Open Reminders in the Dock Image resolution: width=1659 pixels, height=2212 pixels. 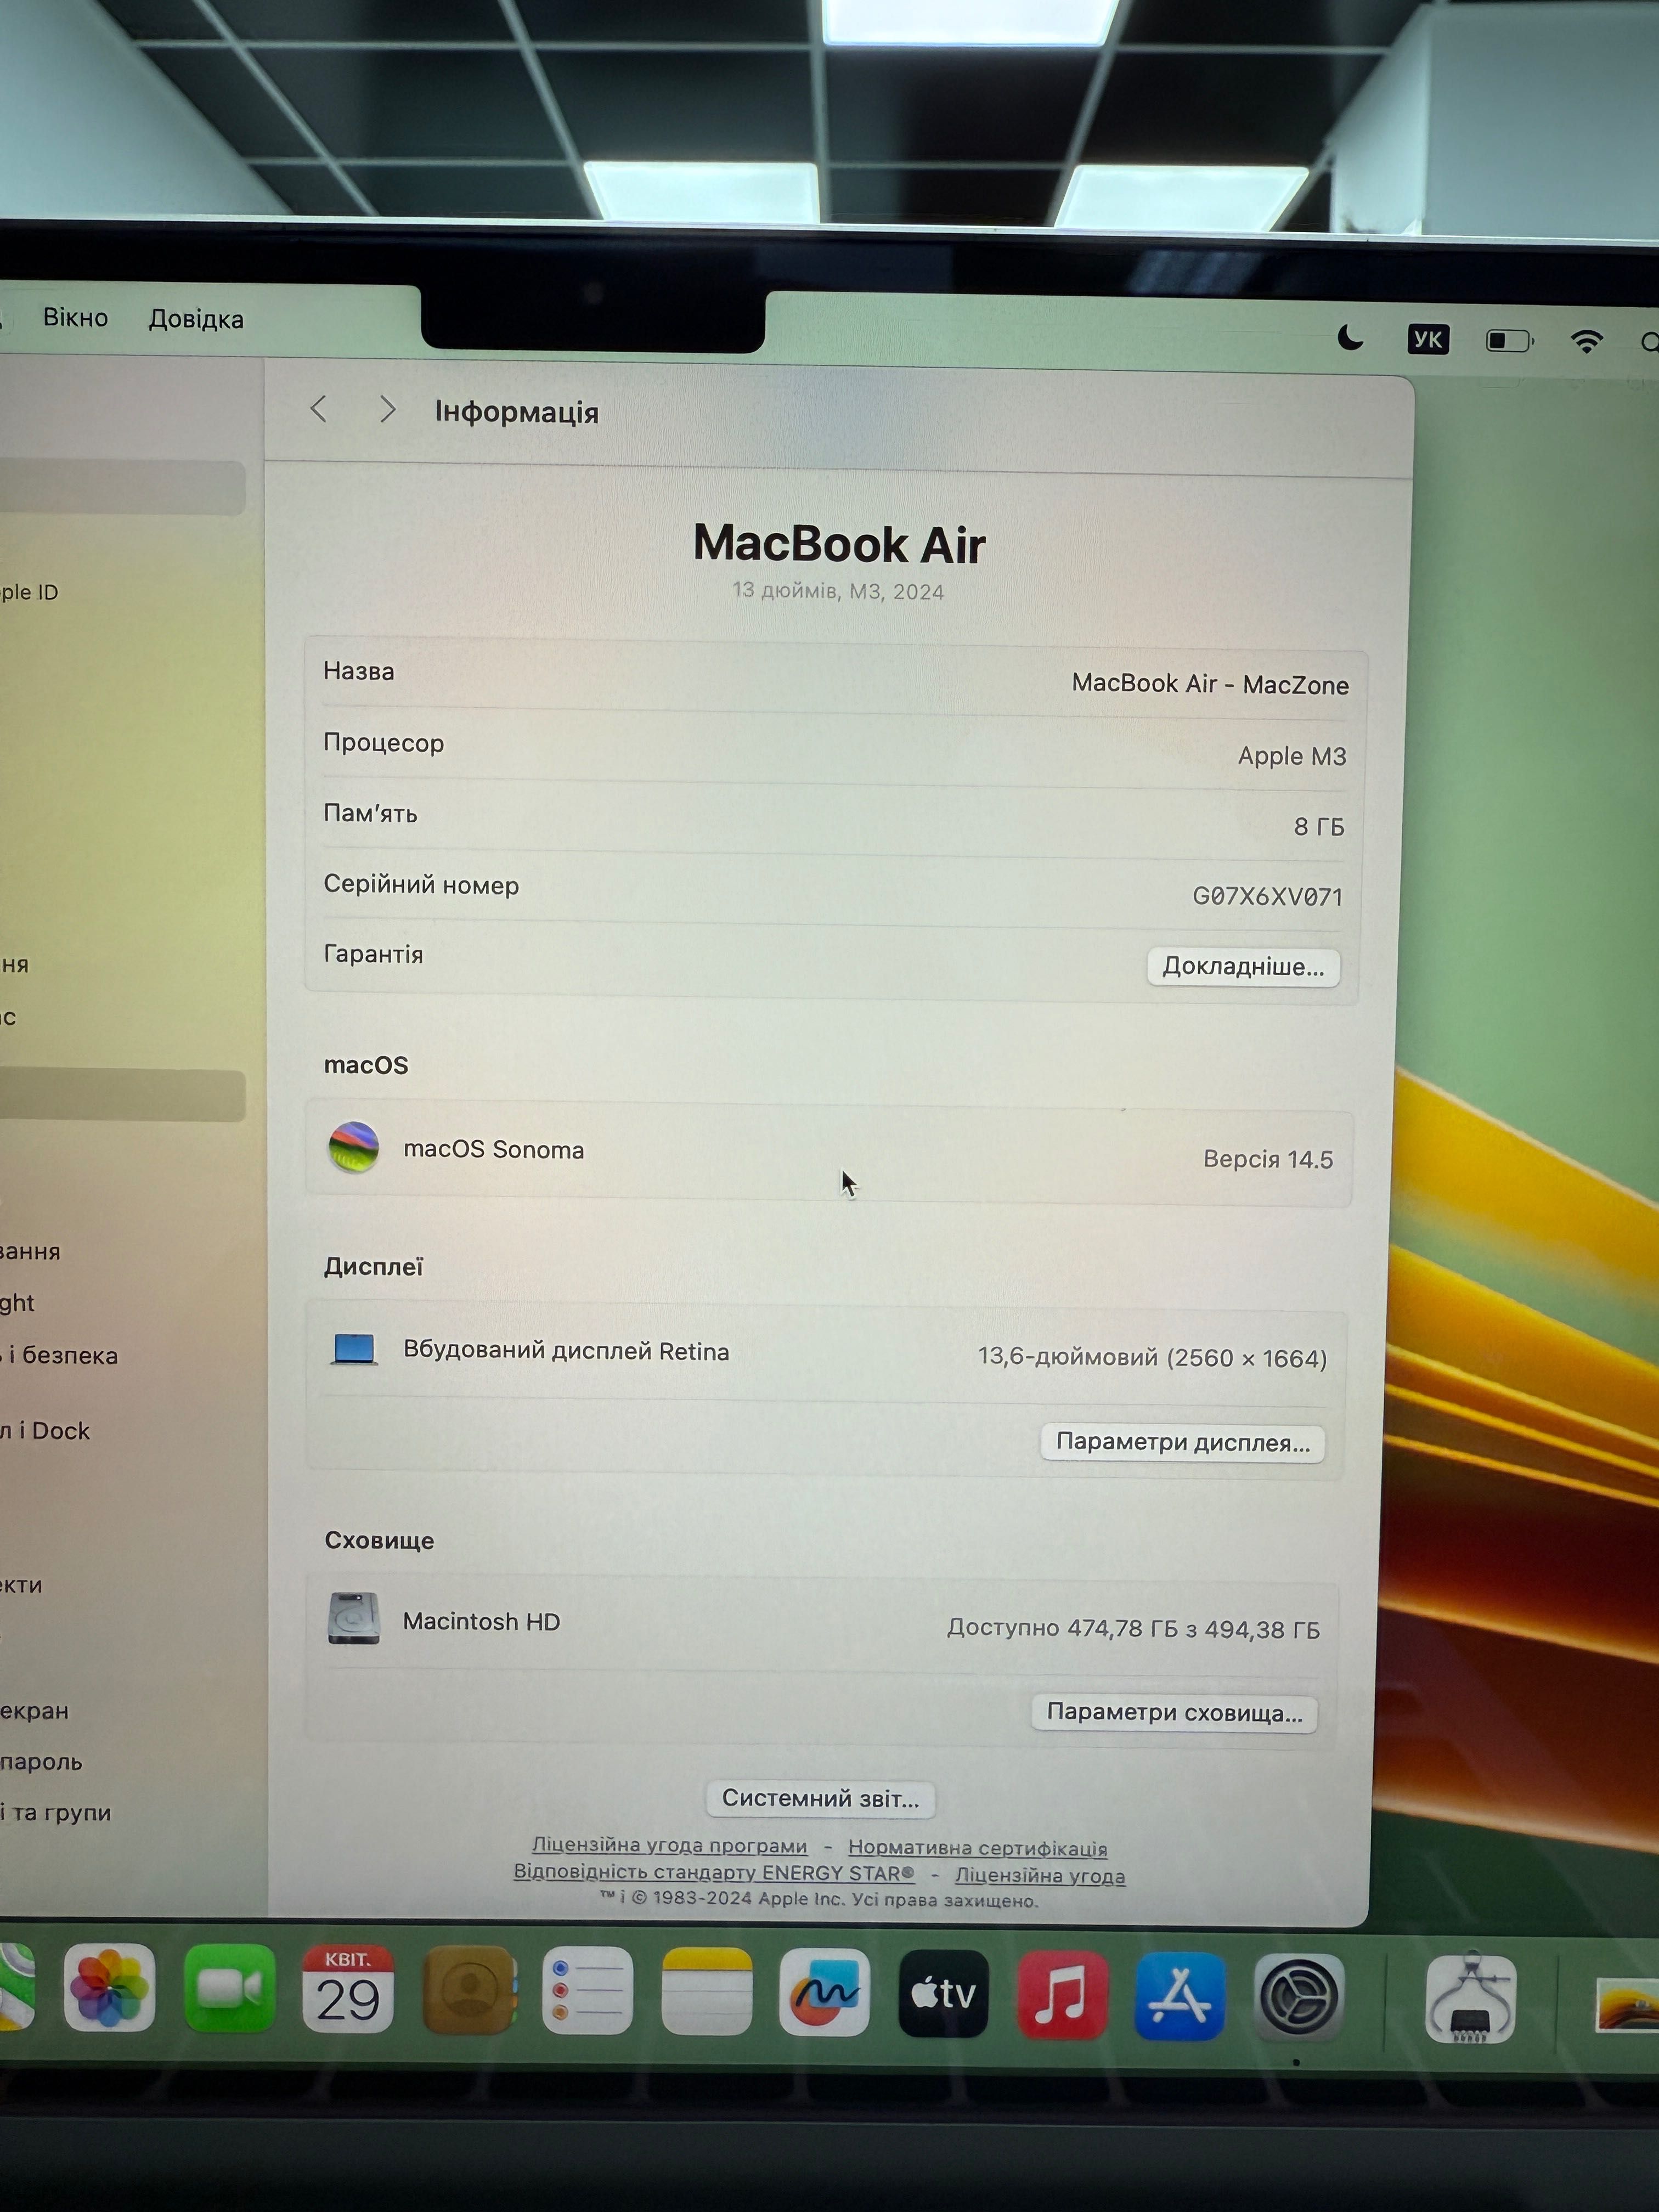click(x=587, y=1990)
